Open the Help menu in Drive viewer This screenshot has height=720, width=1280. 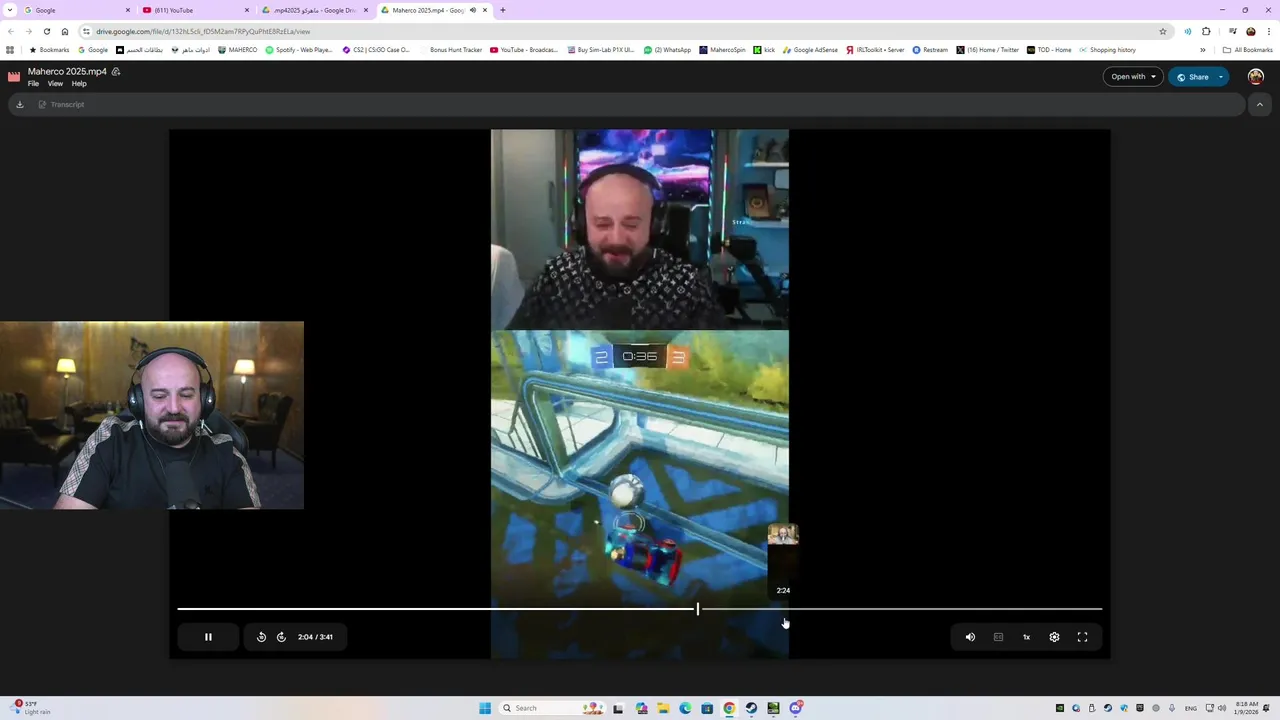pyautogui.click(x=79, y=84)
